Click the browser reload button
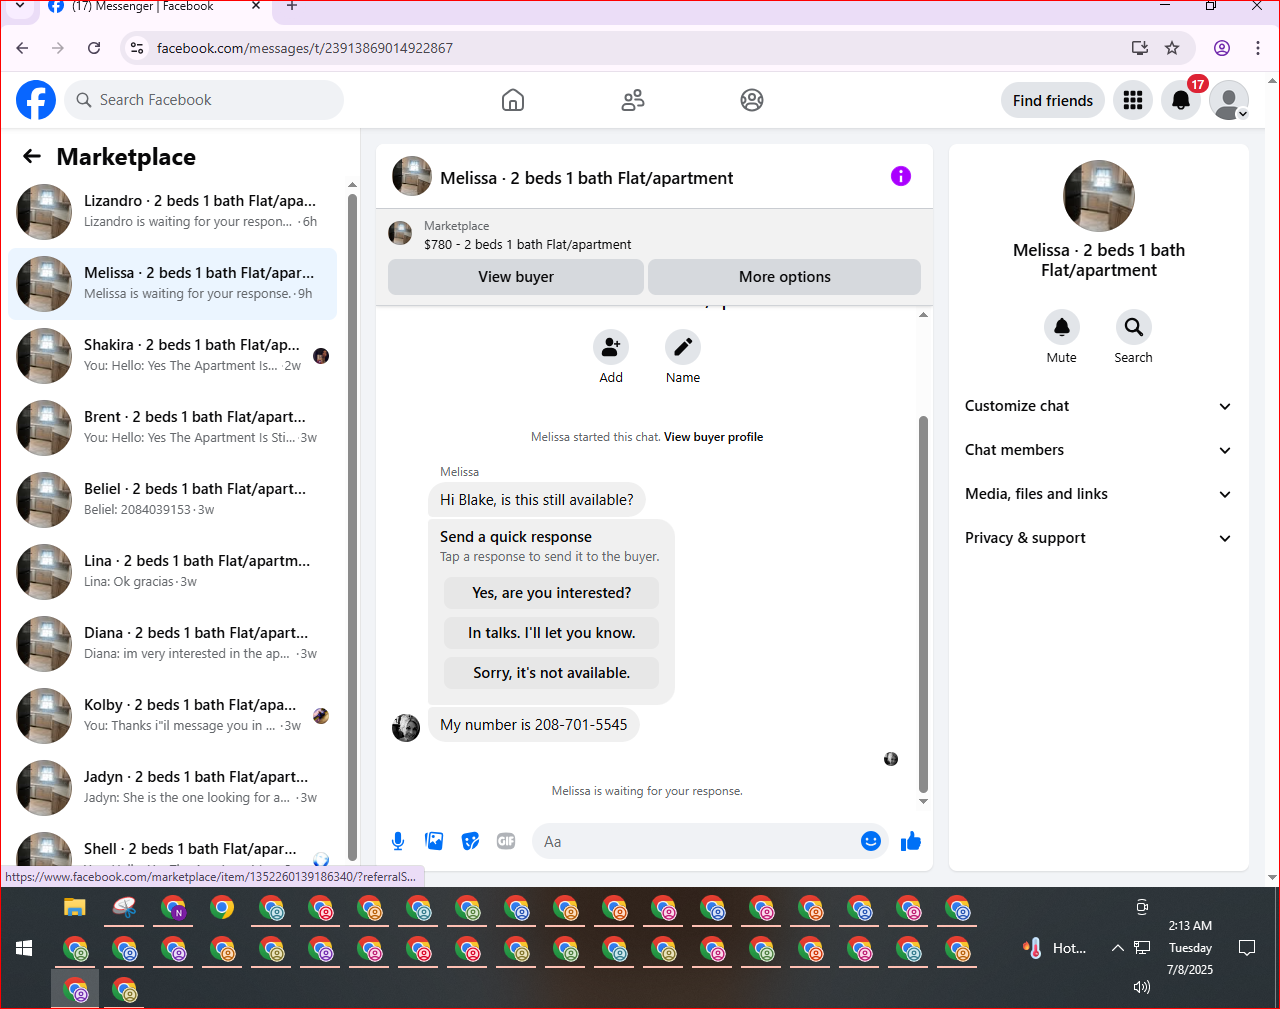 [94, 48]
